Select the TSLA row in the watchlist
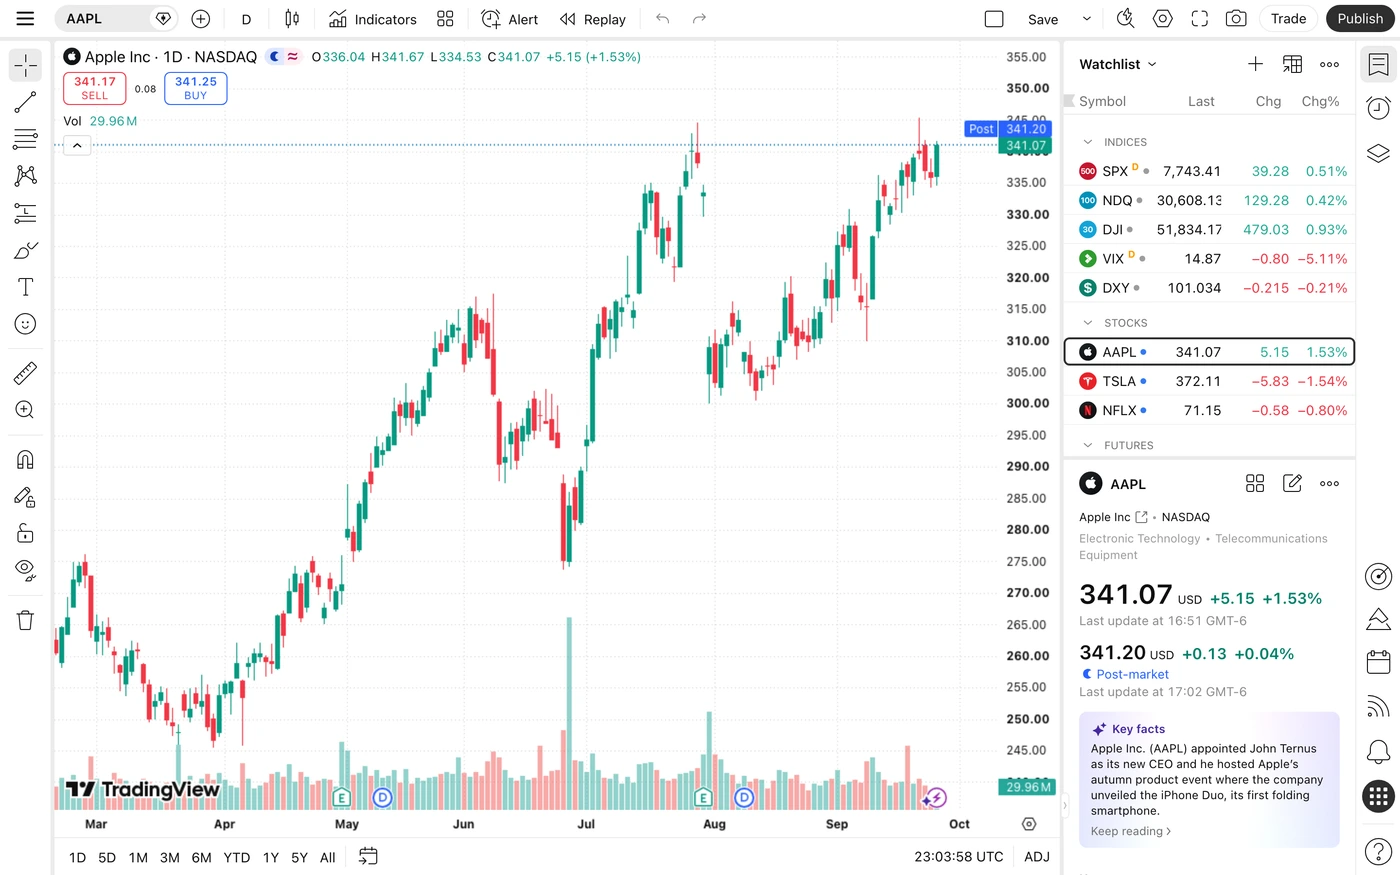This screenshot has width=1400, height=875. pos(1209,381)
